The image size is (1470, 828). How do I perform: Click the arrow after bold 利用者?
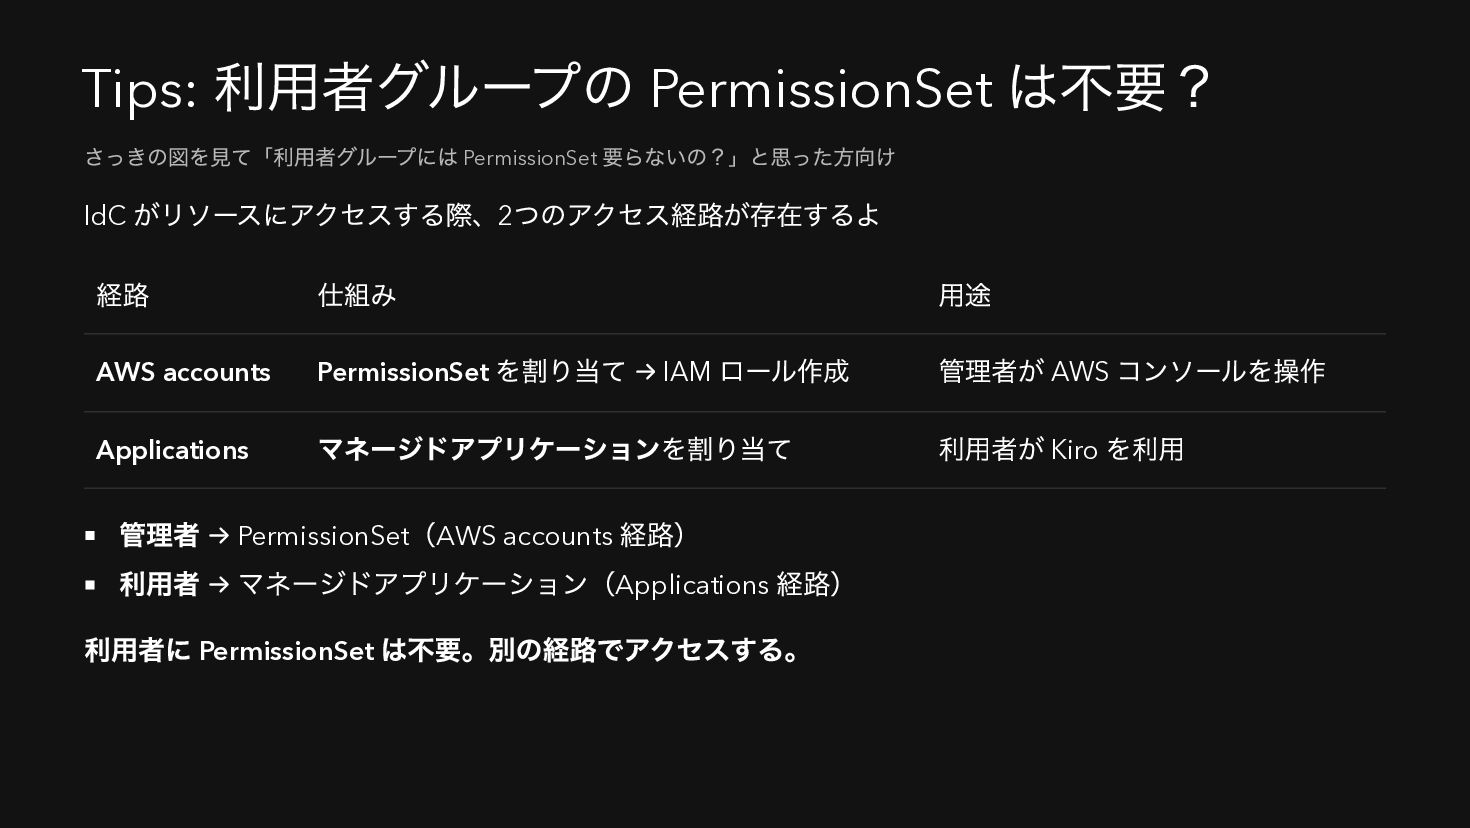coord(219,585)
